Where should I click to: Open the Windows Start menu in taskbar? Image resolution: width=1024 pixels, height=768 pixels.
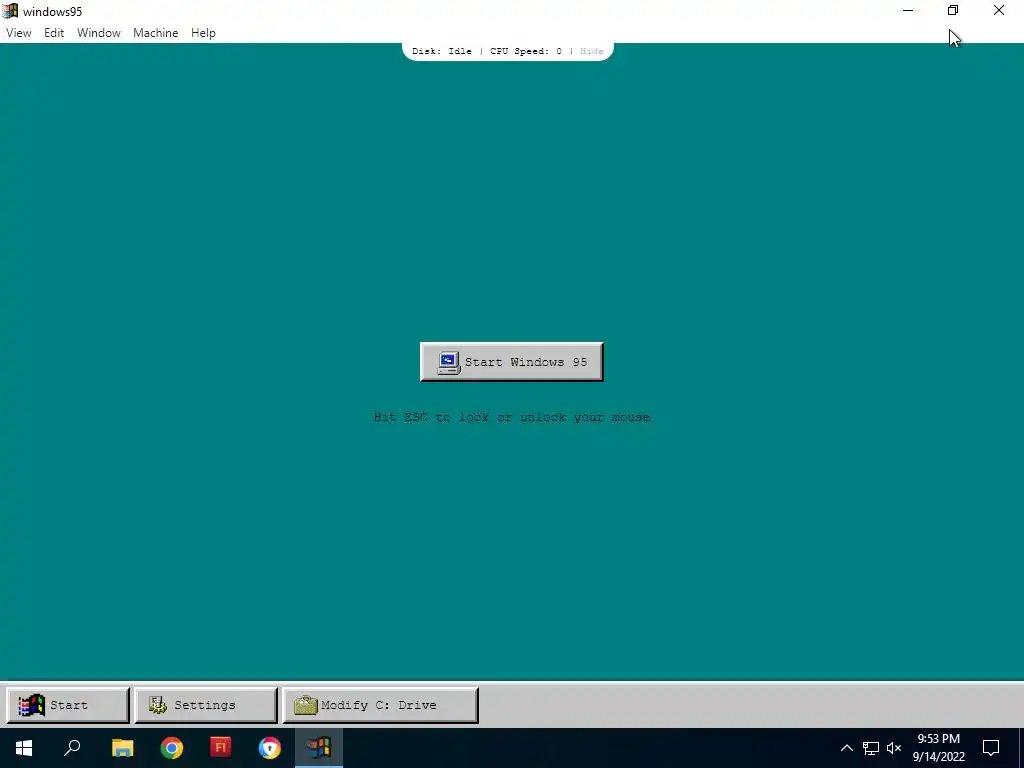(24, 748)
